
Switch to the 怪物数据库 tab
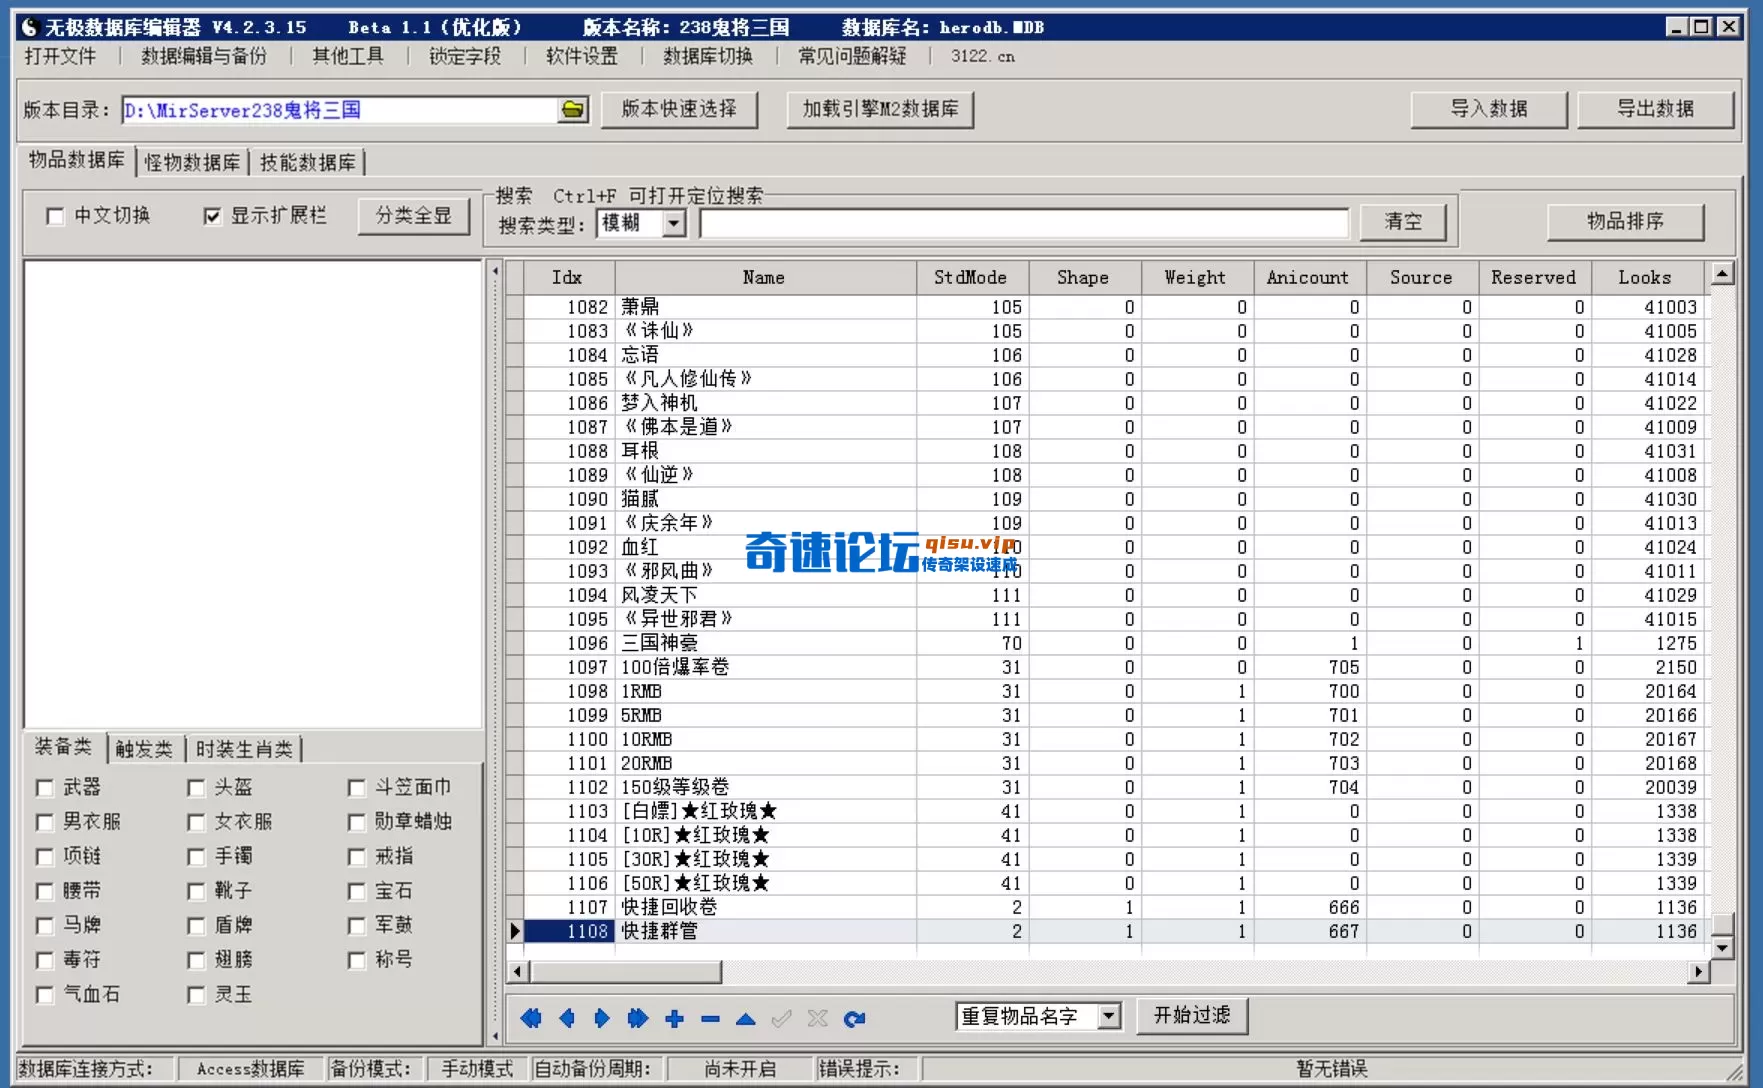194,161
